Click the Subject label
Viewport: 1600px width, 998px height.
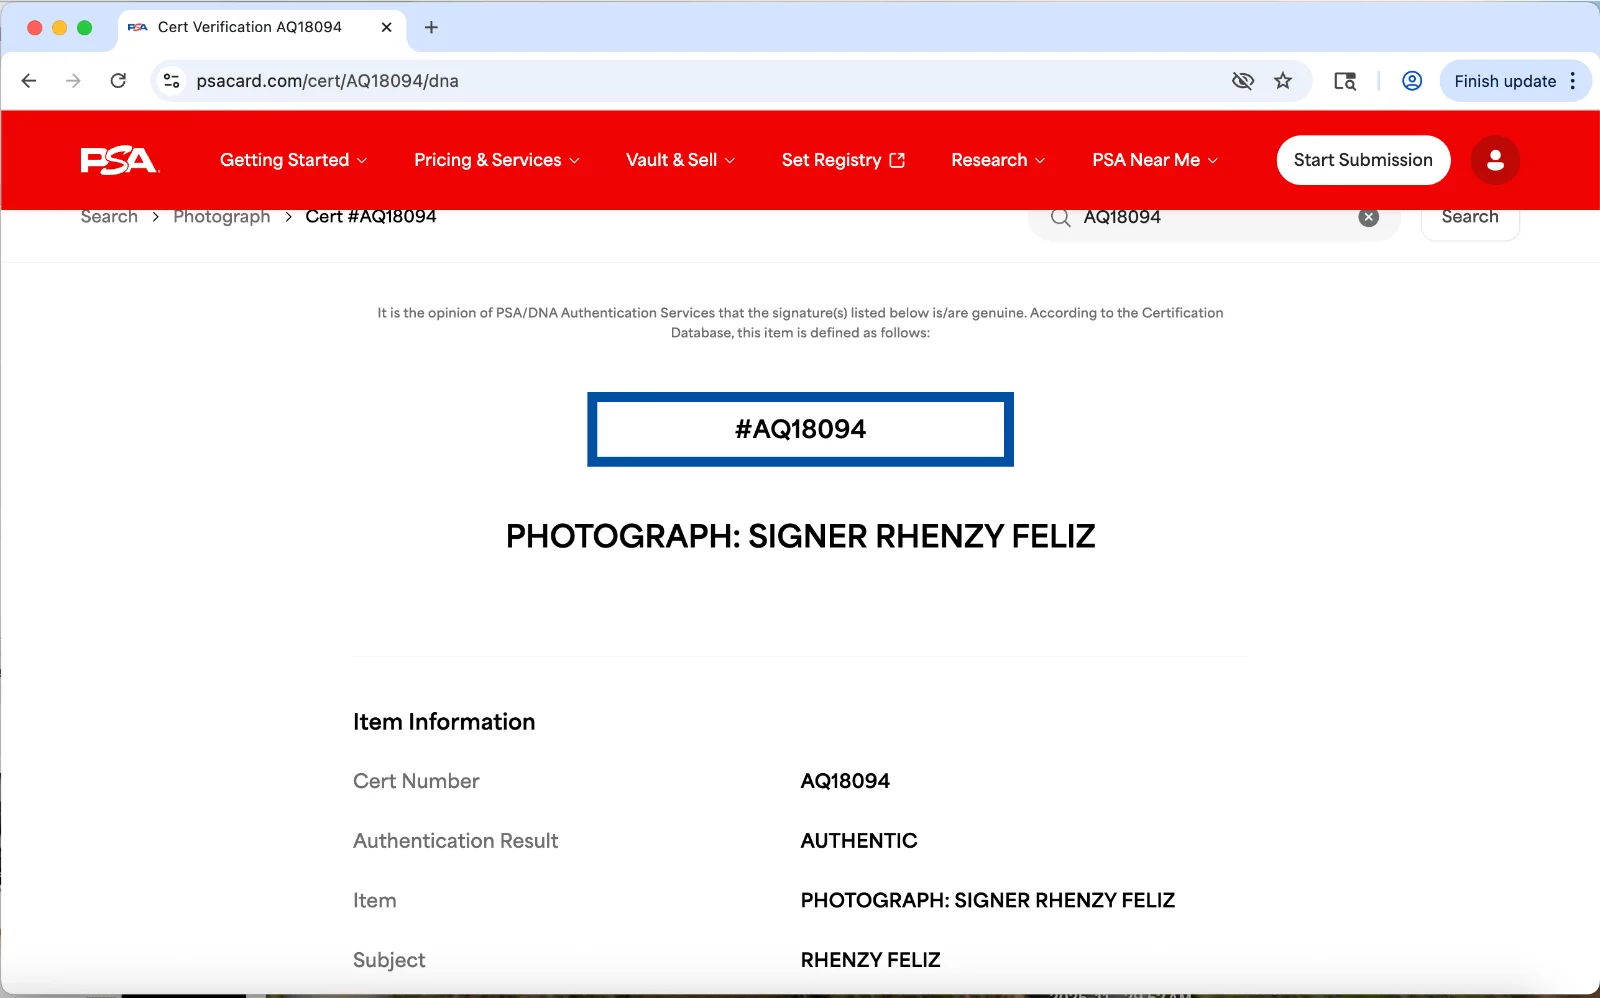(389, 960)
